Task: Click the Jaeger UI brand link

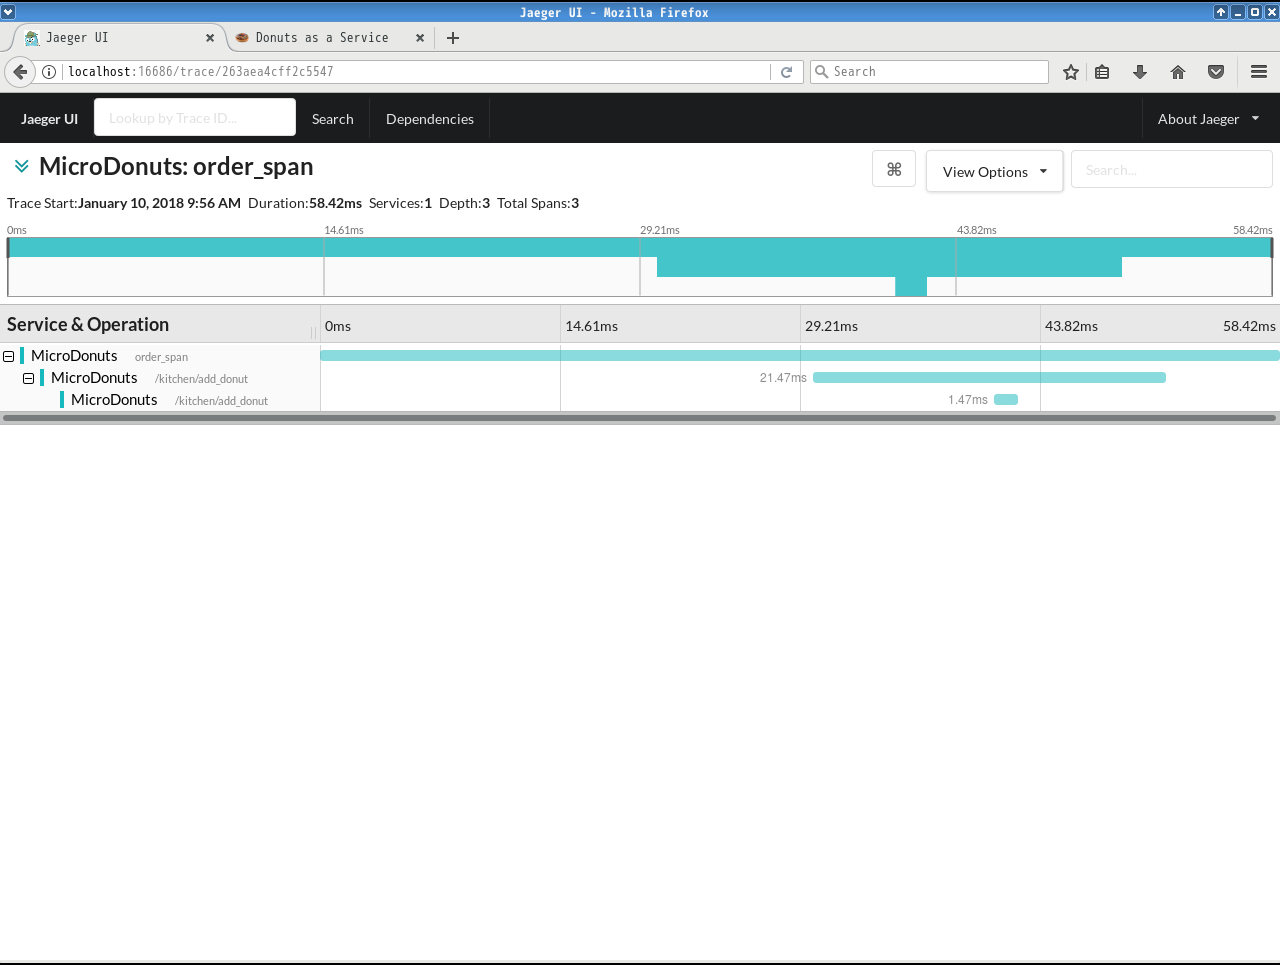Action: tap(49, 119)
